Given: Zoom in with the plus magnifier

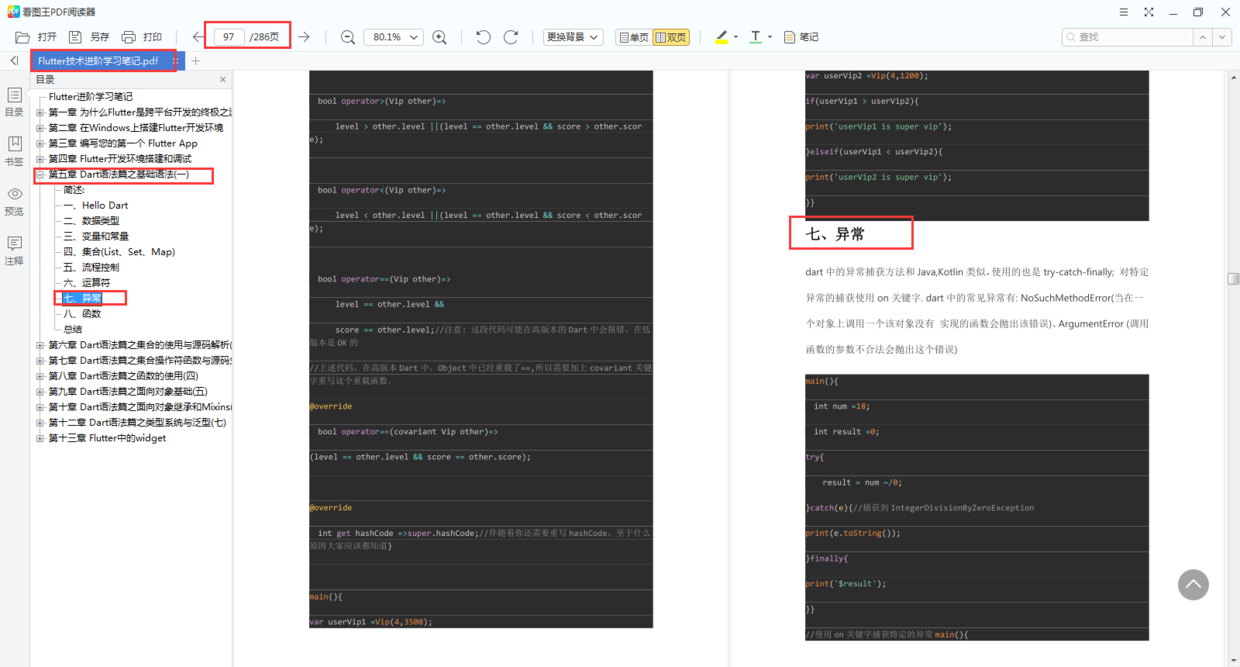Looking at the screenshot, I should pos(440,37).
